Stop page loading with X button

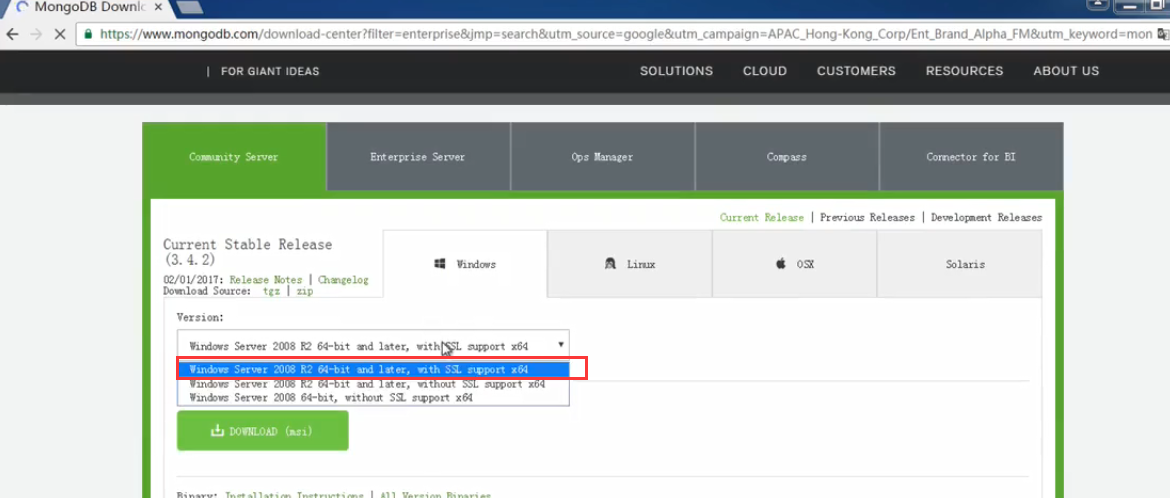pyautogui.click(x=60, y=34)
